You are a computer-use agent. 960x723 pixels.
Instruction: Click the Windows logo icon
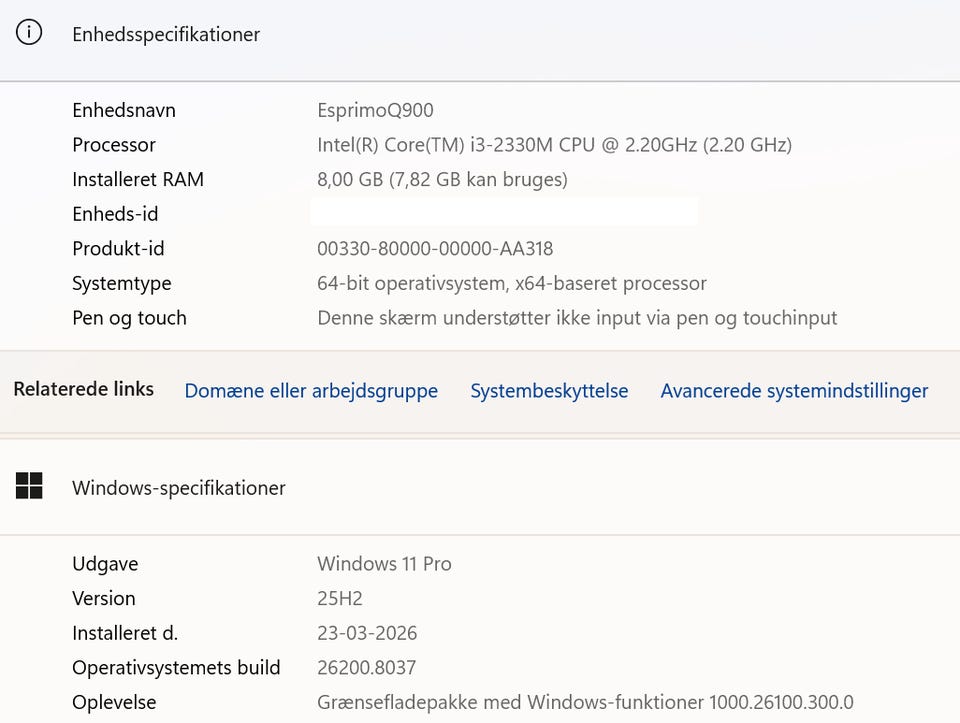tap(29, 486)
